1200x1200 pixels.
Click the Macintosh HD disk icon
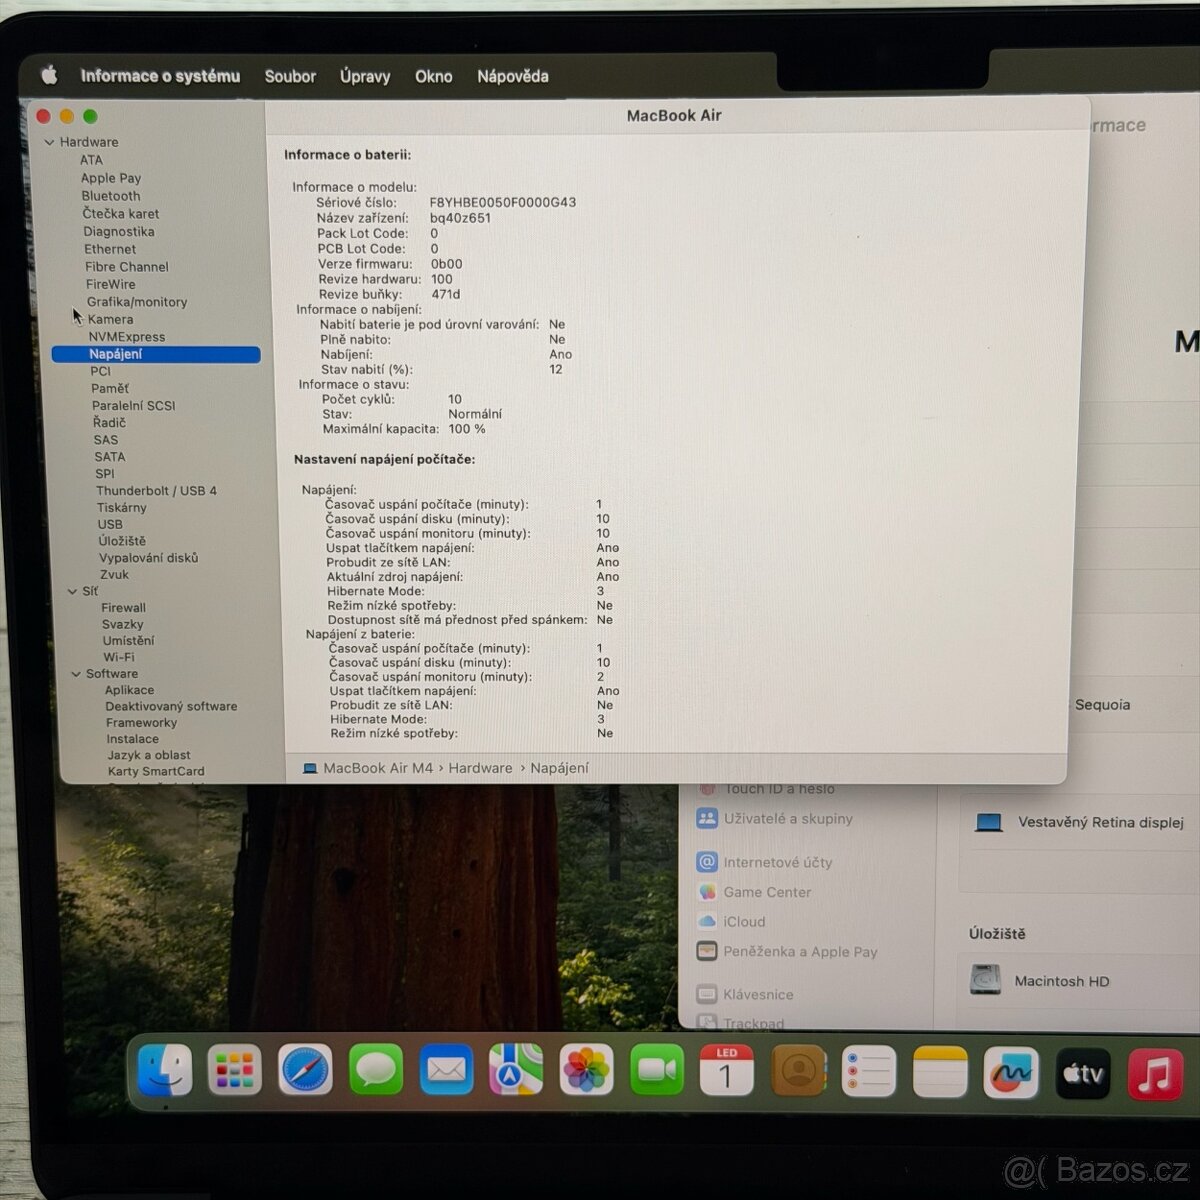click(986, 980)
